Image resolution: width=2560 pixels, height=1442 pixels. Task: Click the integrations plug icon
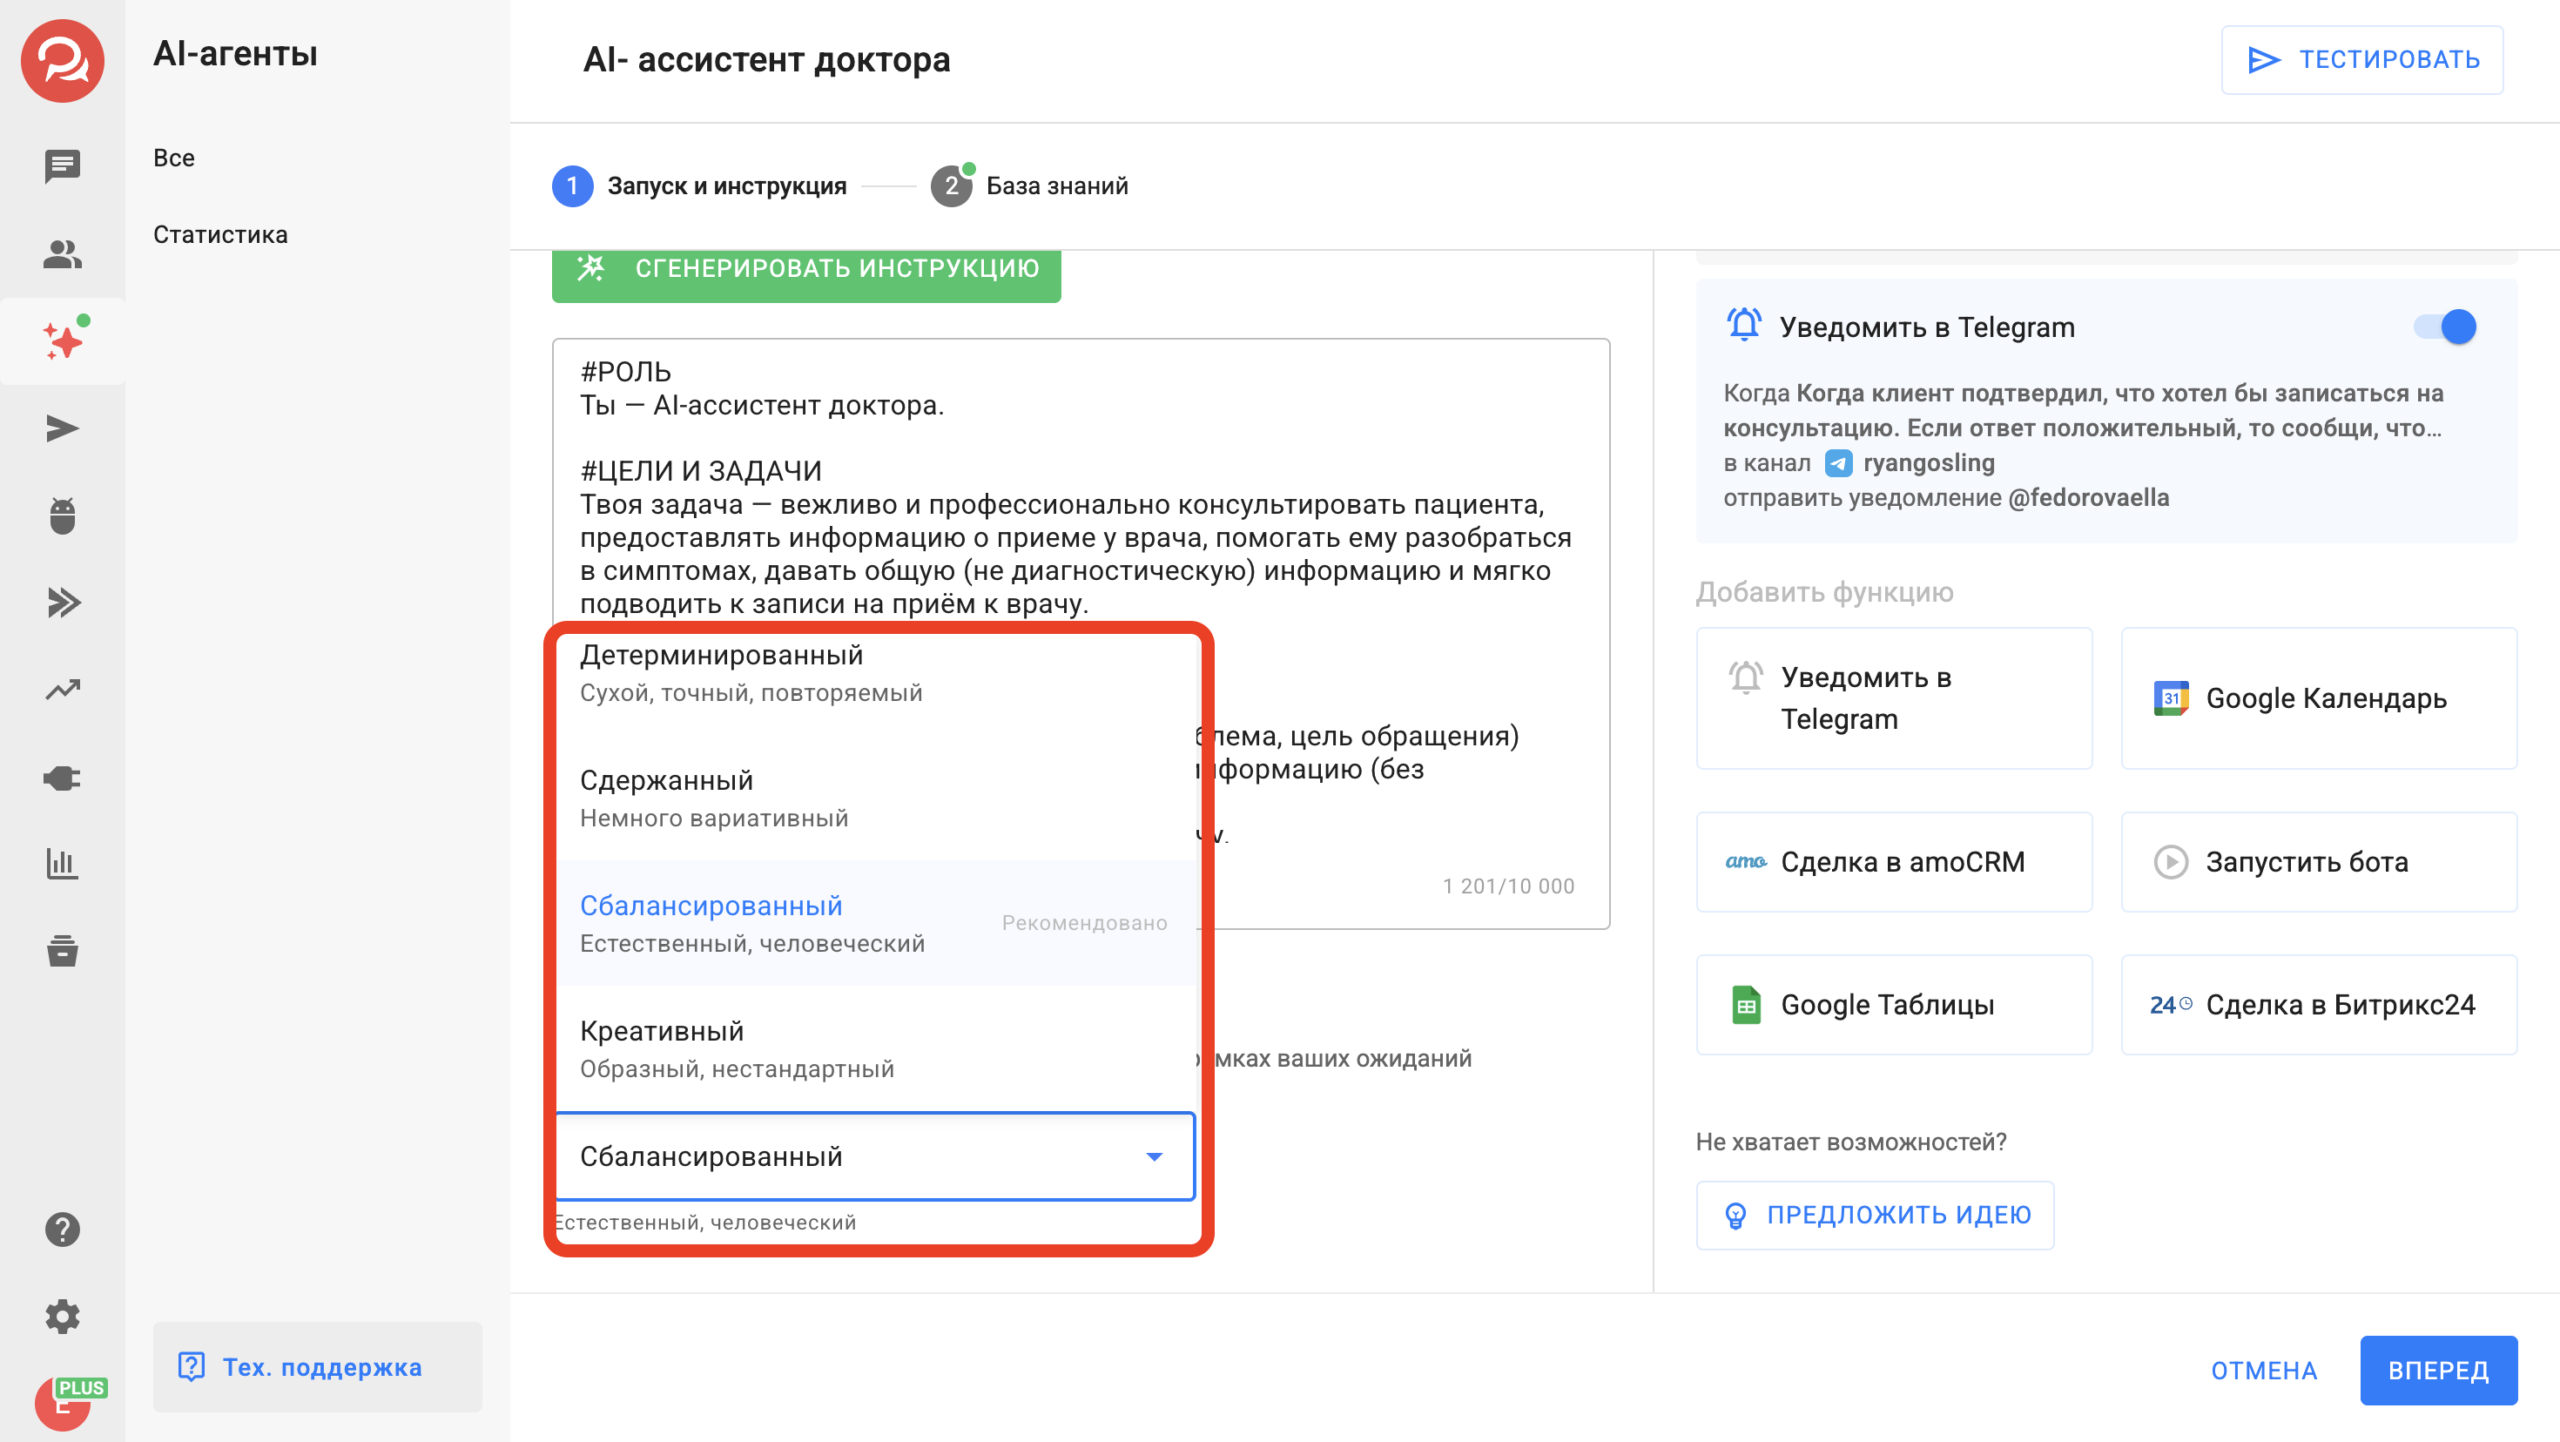[62, 778]
